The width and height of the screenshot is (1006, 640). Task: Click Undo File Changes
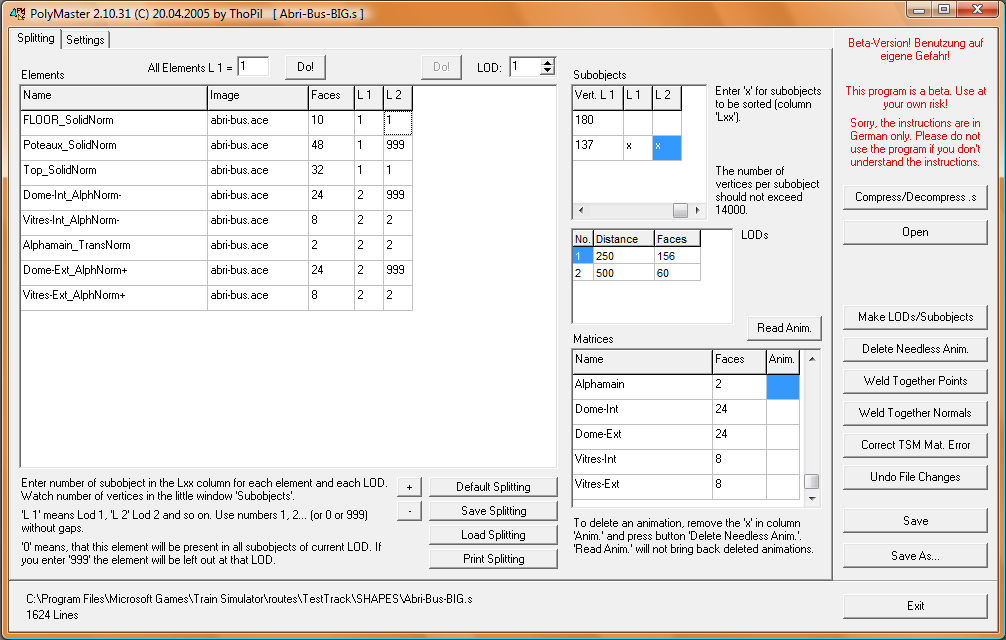click(915, 478)
